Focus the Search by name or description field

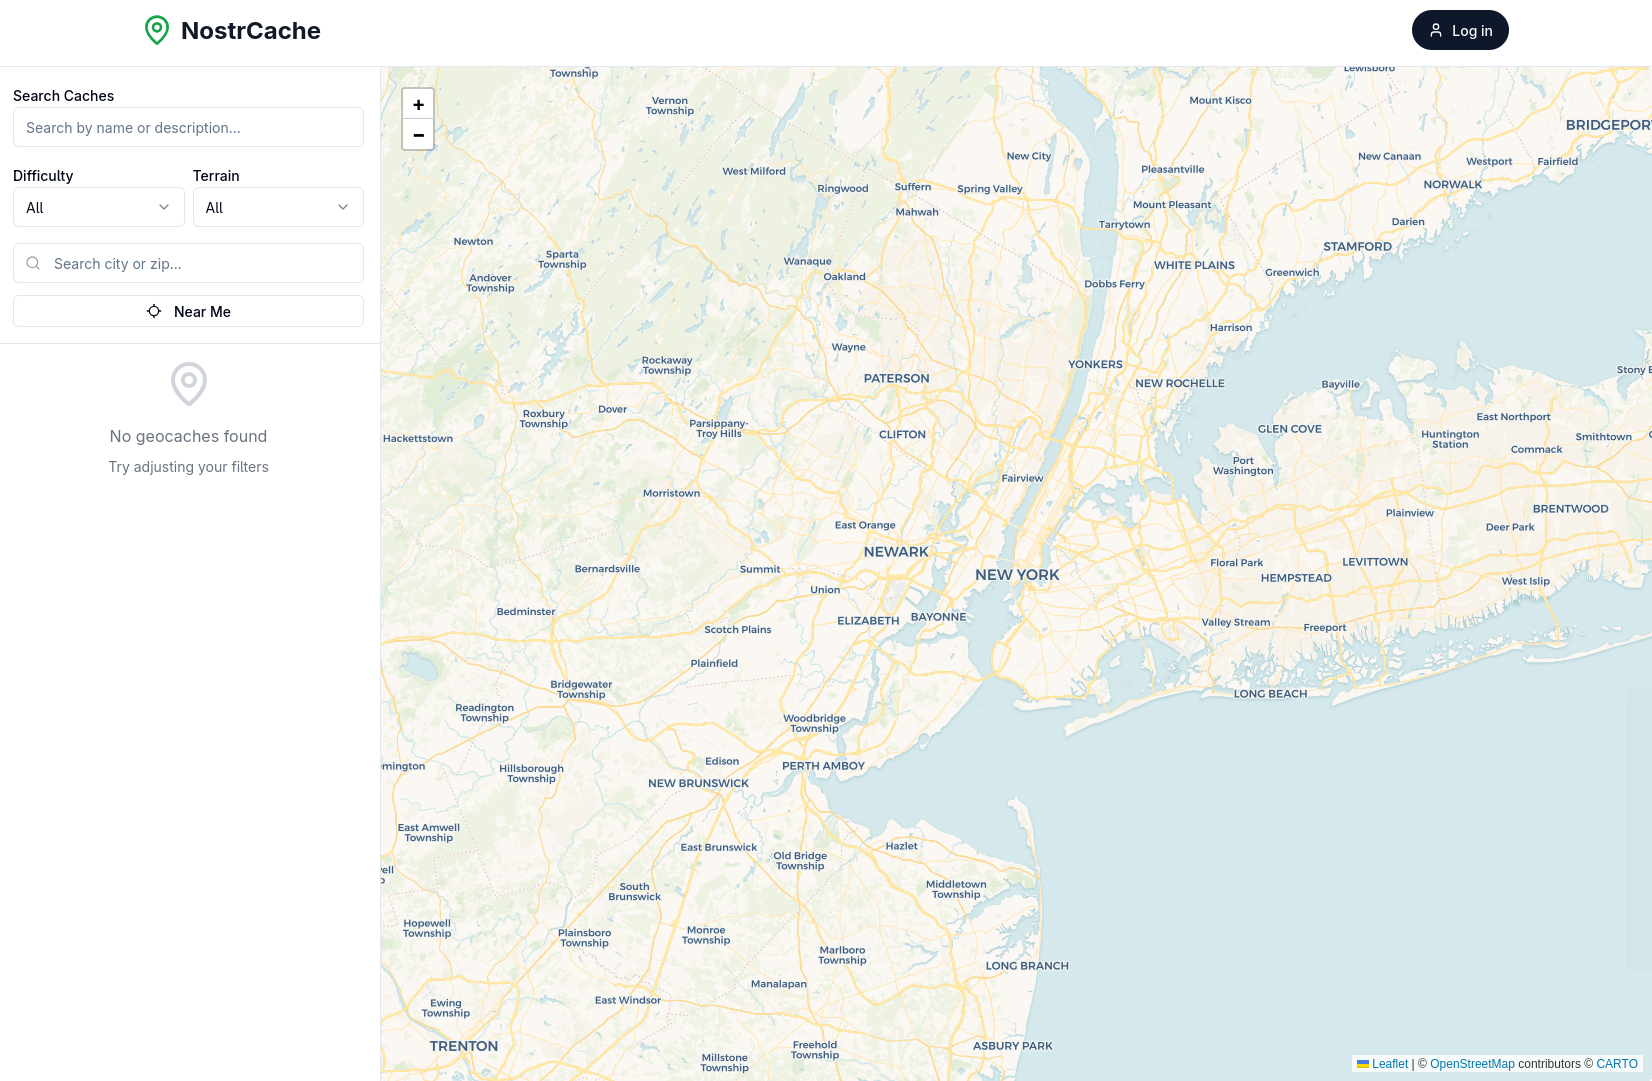click(188, 127)
